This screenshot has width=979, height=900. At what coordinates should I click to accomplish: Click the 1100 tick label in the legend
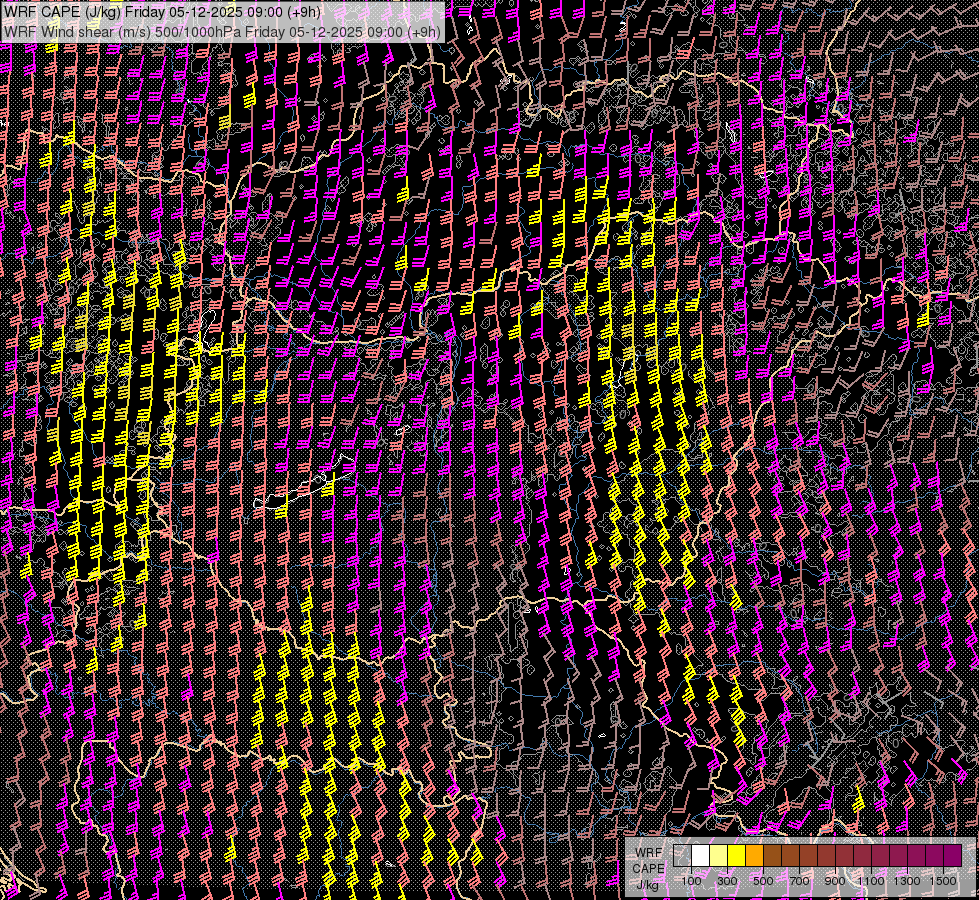(x=871, y=881)
